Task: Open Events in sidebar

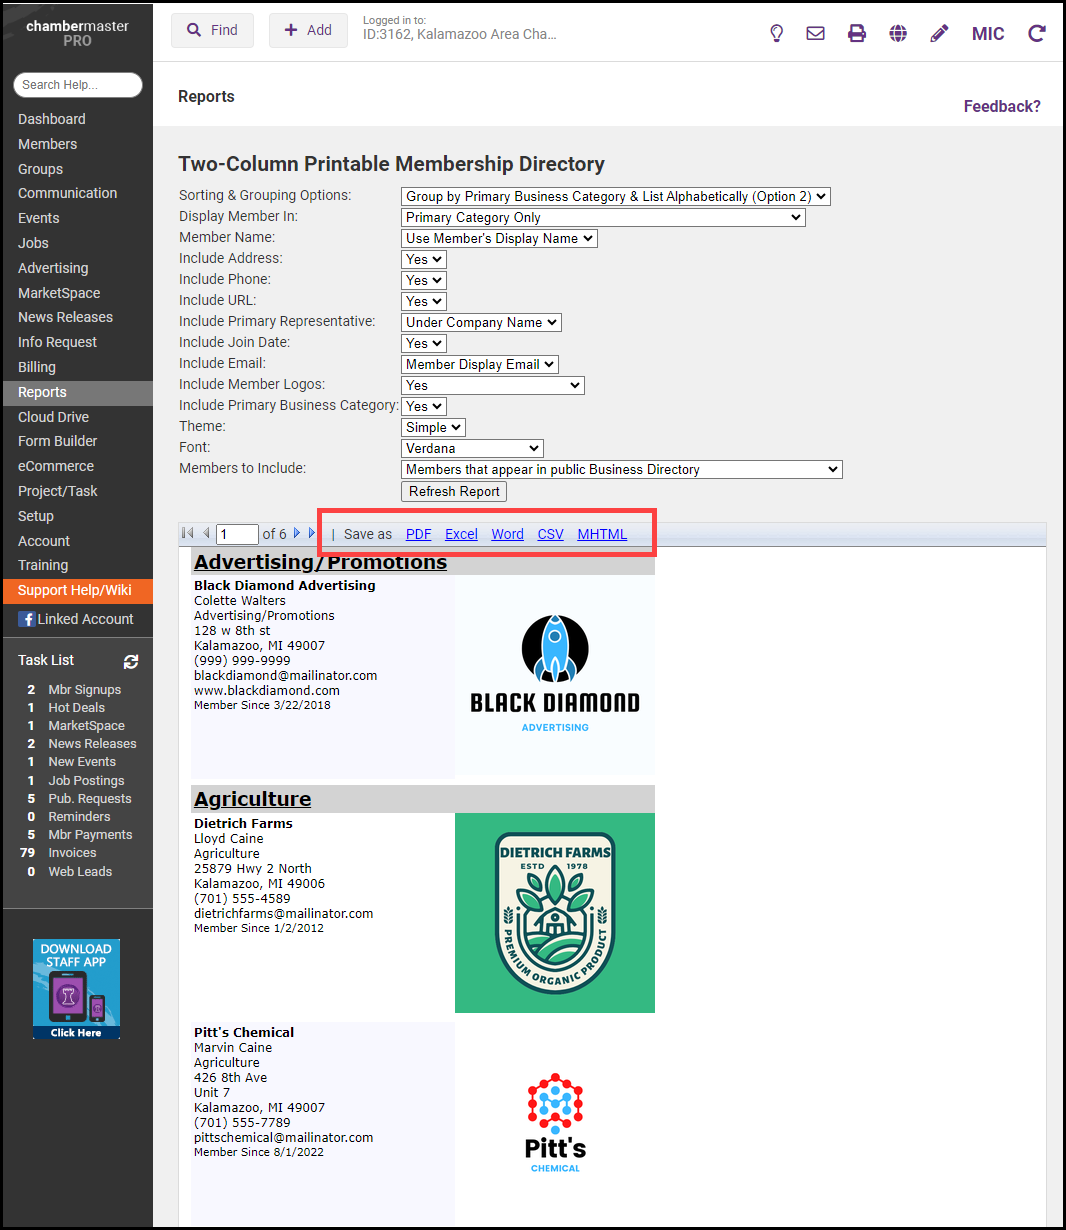Action: click(x=38, y=218)
